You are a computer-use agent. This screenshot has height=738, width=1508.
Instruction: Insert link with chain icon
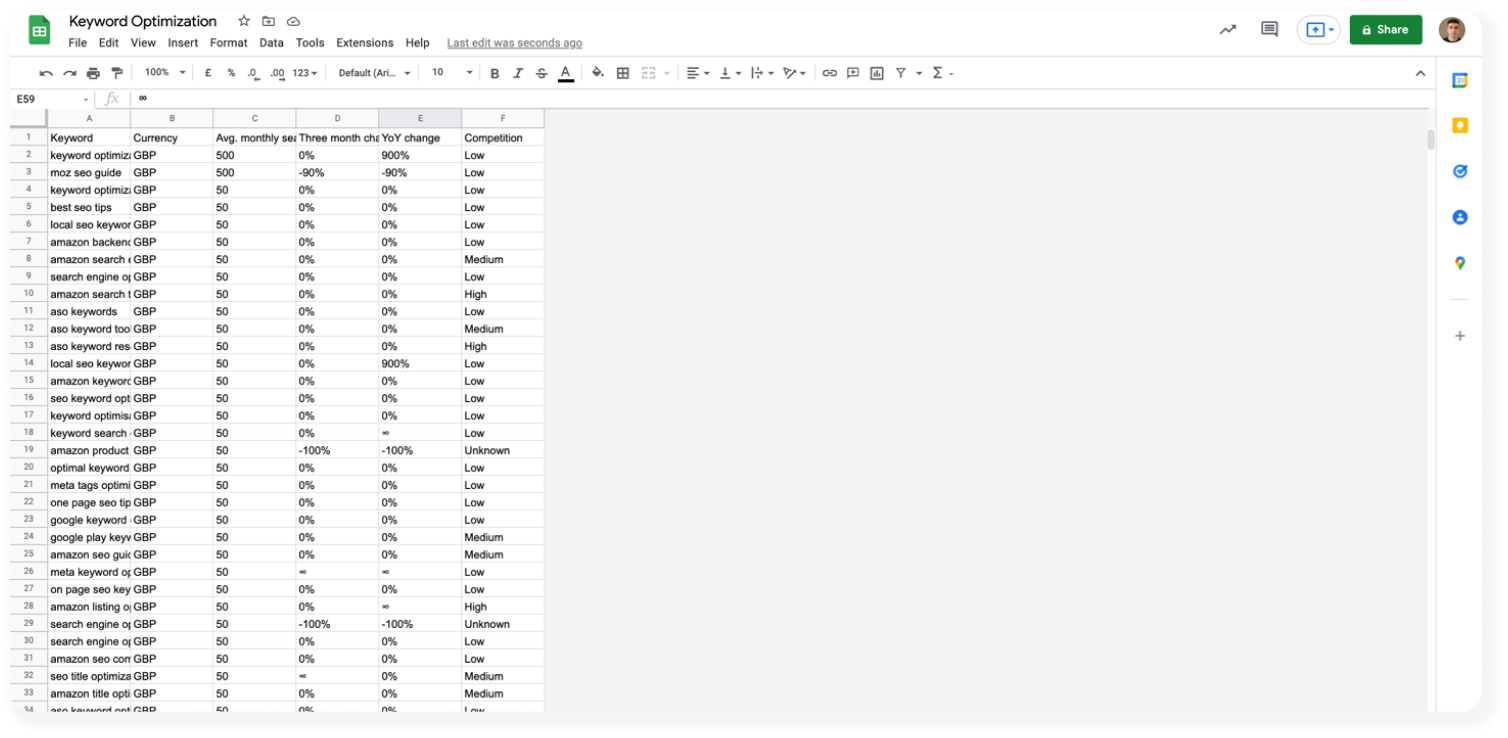(x=829, y=73)
